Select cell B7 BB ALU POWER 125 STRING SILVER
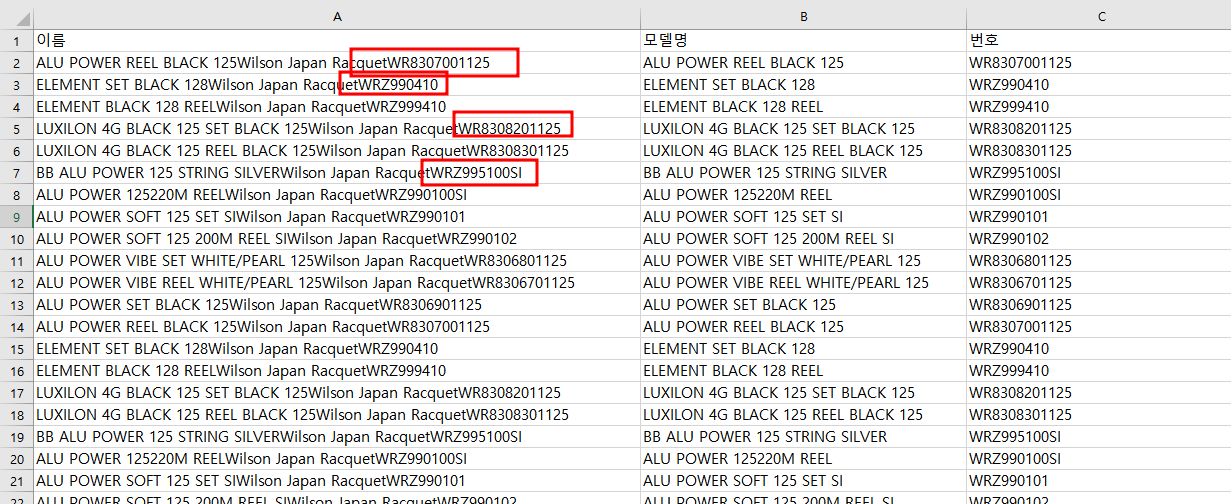 (x=803, y=173)
